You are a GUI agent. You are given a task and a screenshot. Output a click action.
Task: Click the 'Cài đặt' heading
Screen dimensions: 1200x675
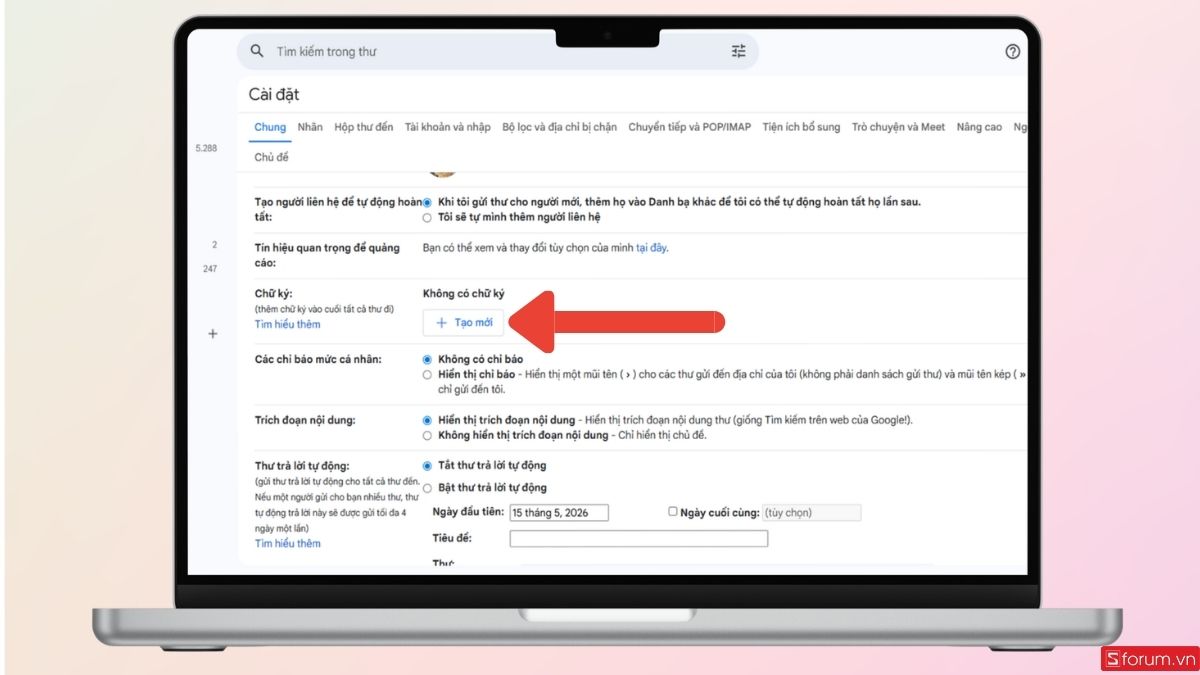[274, 95]
